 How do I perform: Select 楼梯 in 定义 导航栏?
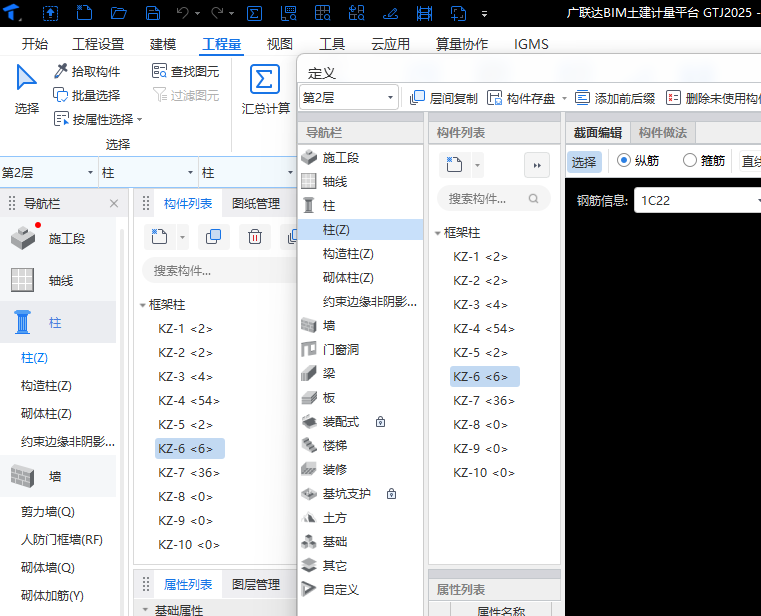coord(360,445)
